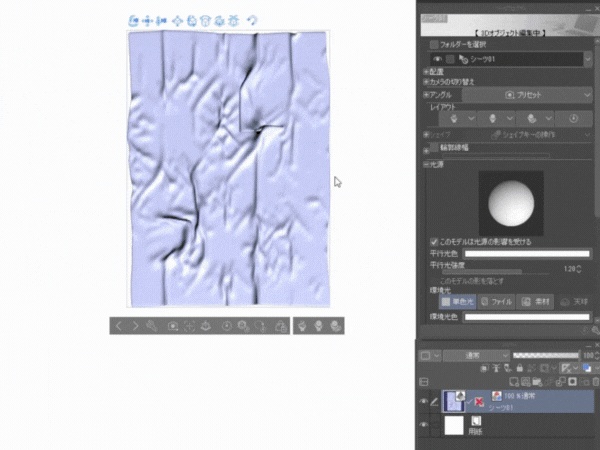Click the reset dial button in the レイアウト row
This screenshot has height=450, width=600.
tap(573, 118)
